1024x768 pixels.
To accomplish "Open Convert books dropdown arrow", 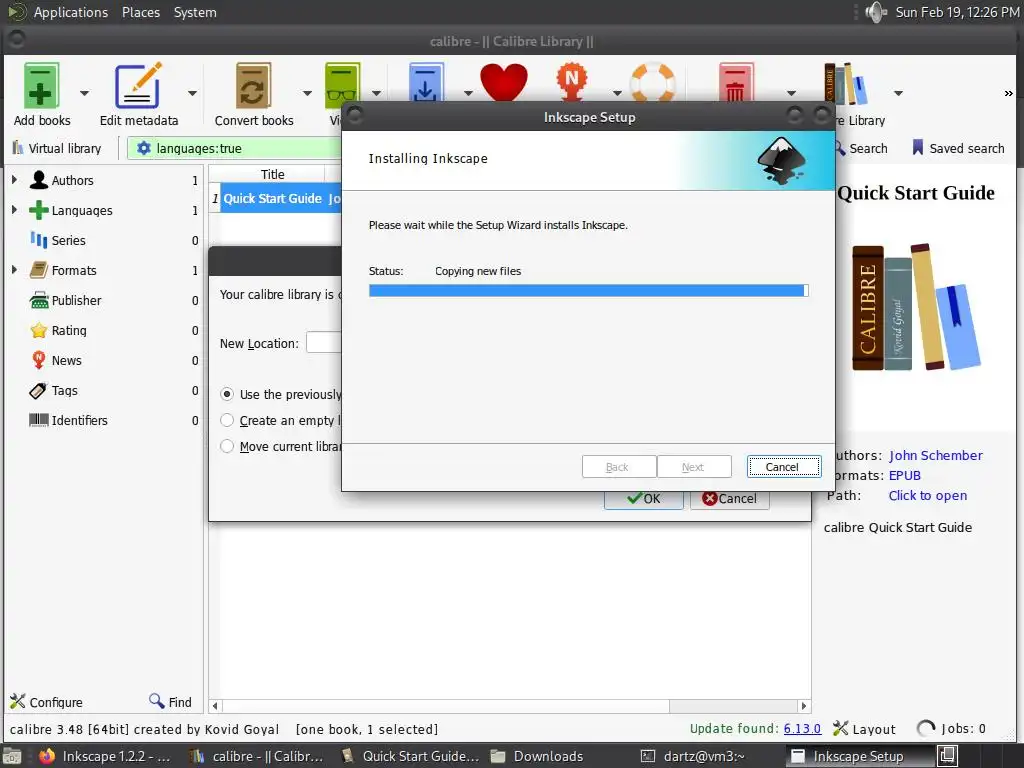I will click(x=307, y=93).
